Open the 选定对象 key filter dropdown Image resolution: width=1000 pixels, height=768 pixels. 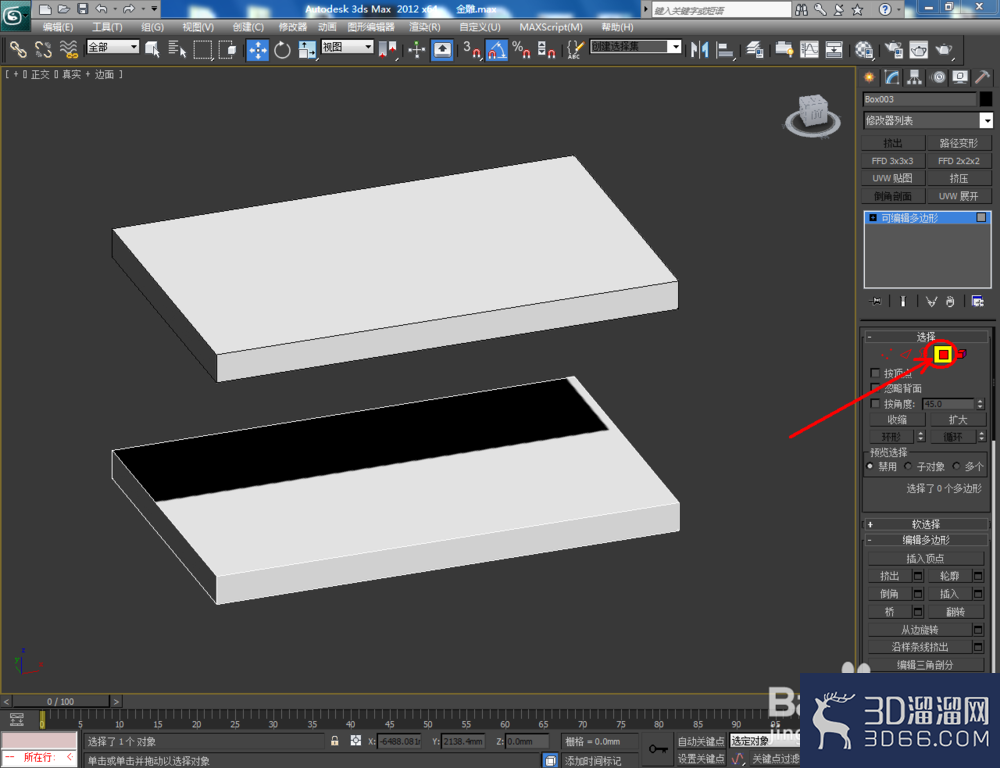764,741
